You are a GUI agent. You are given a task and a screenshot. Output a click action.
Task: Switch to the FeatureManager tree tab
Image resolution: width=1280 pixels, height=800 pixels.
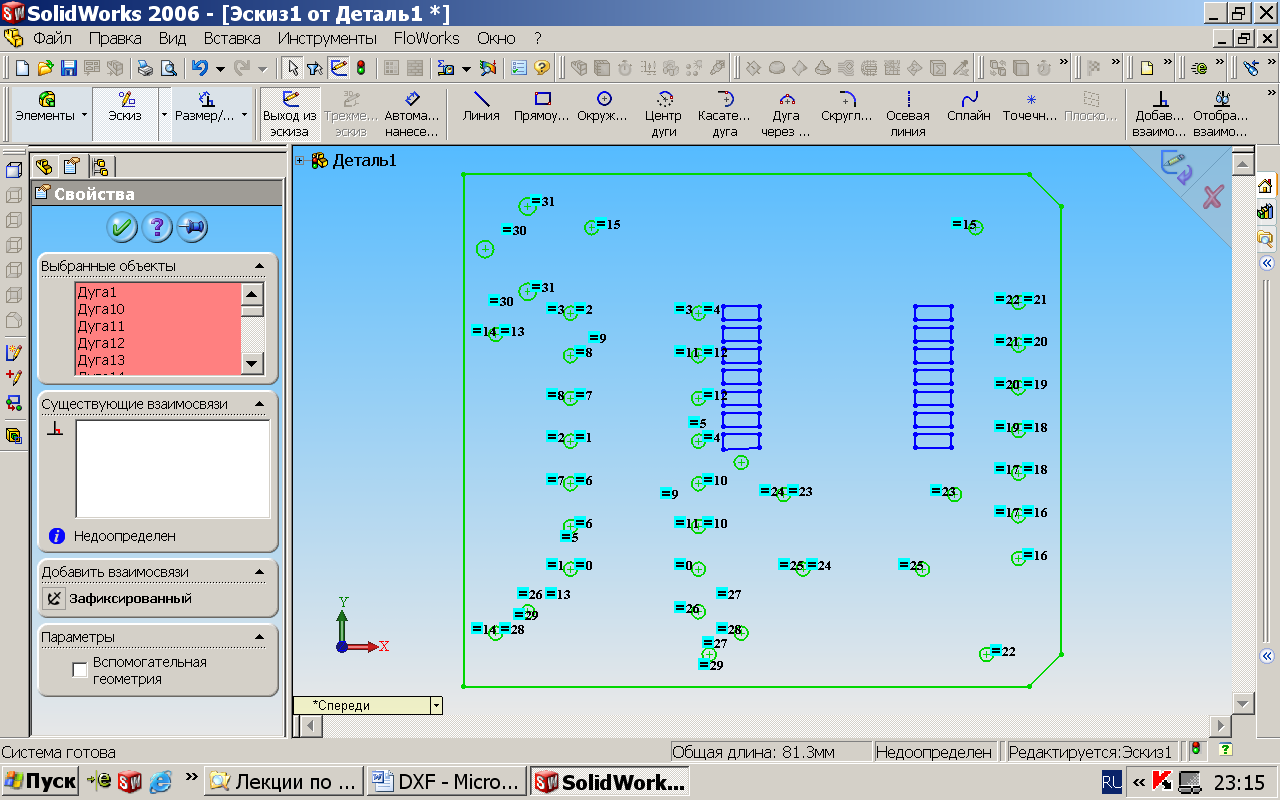click(x=44, y=166)
